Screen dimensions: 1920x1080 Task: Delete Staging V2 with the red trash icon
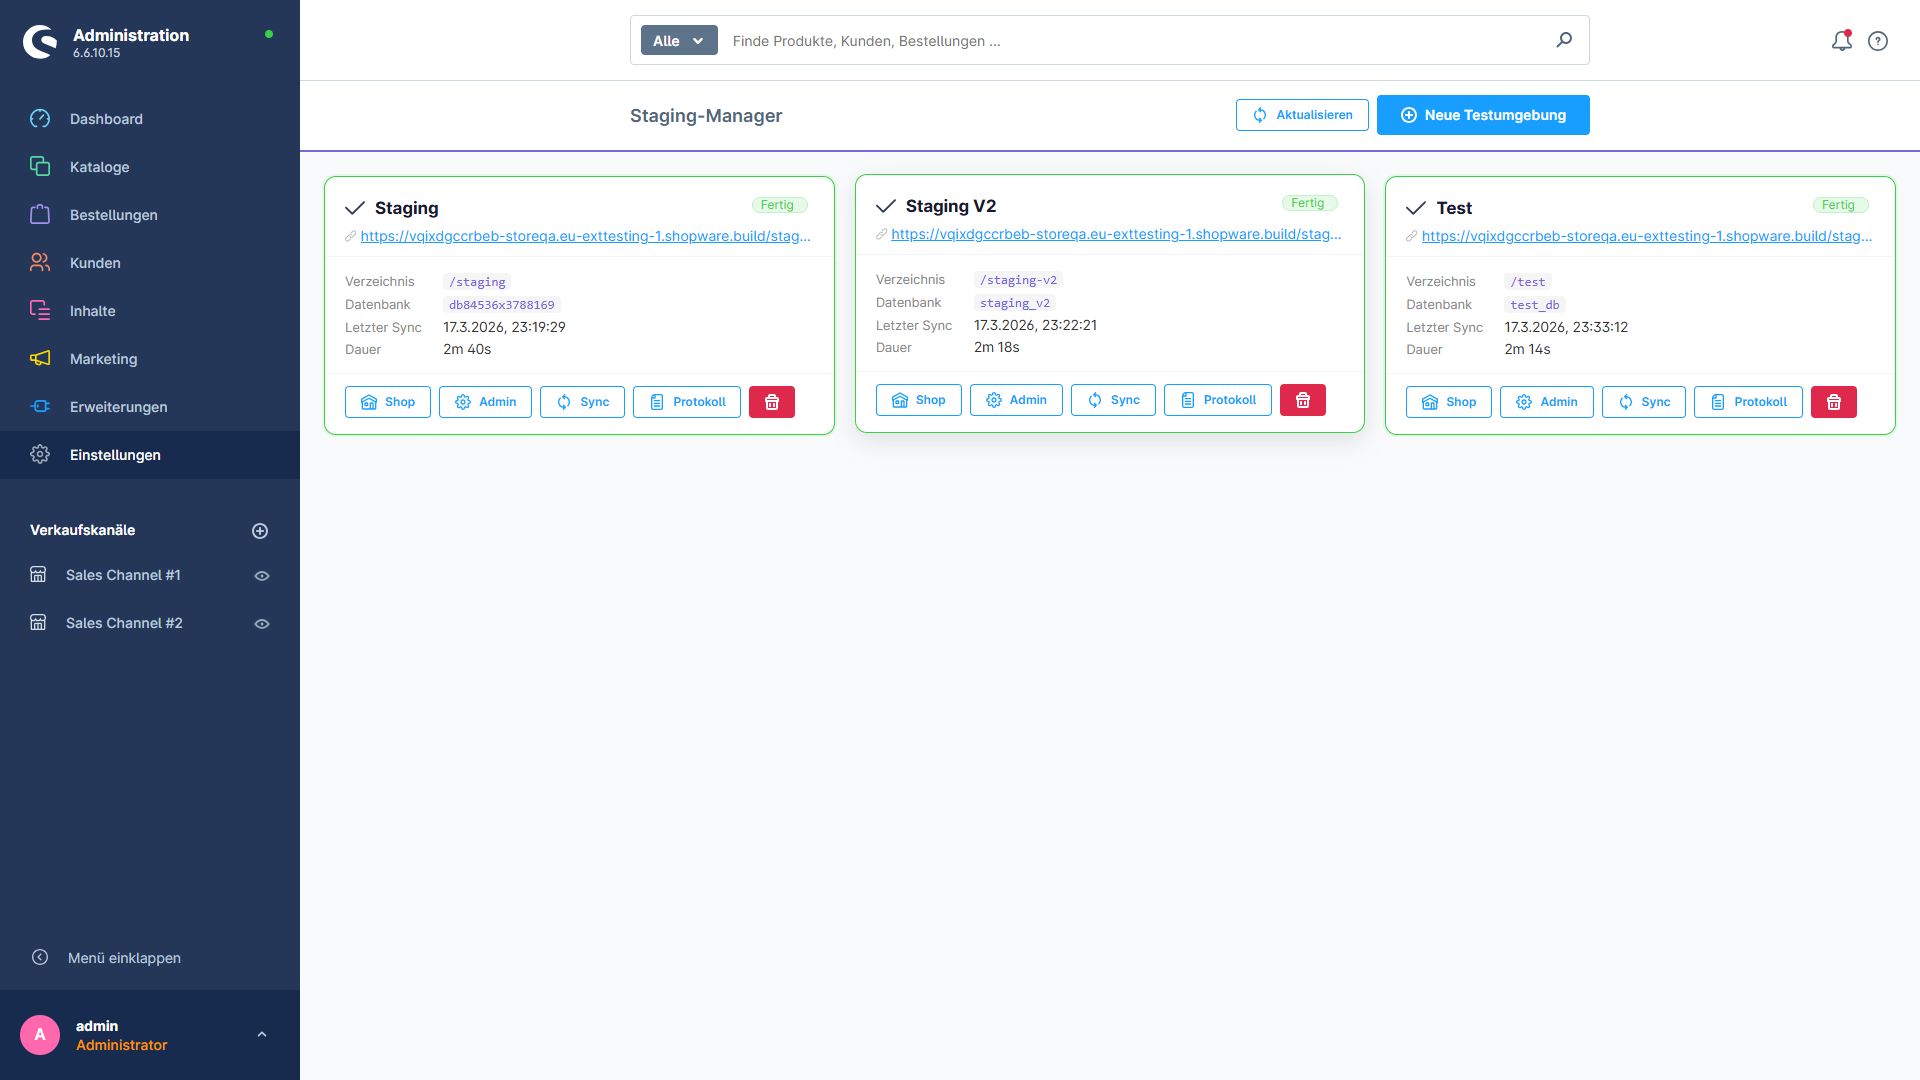[1303, 400]
